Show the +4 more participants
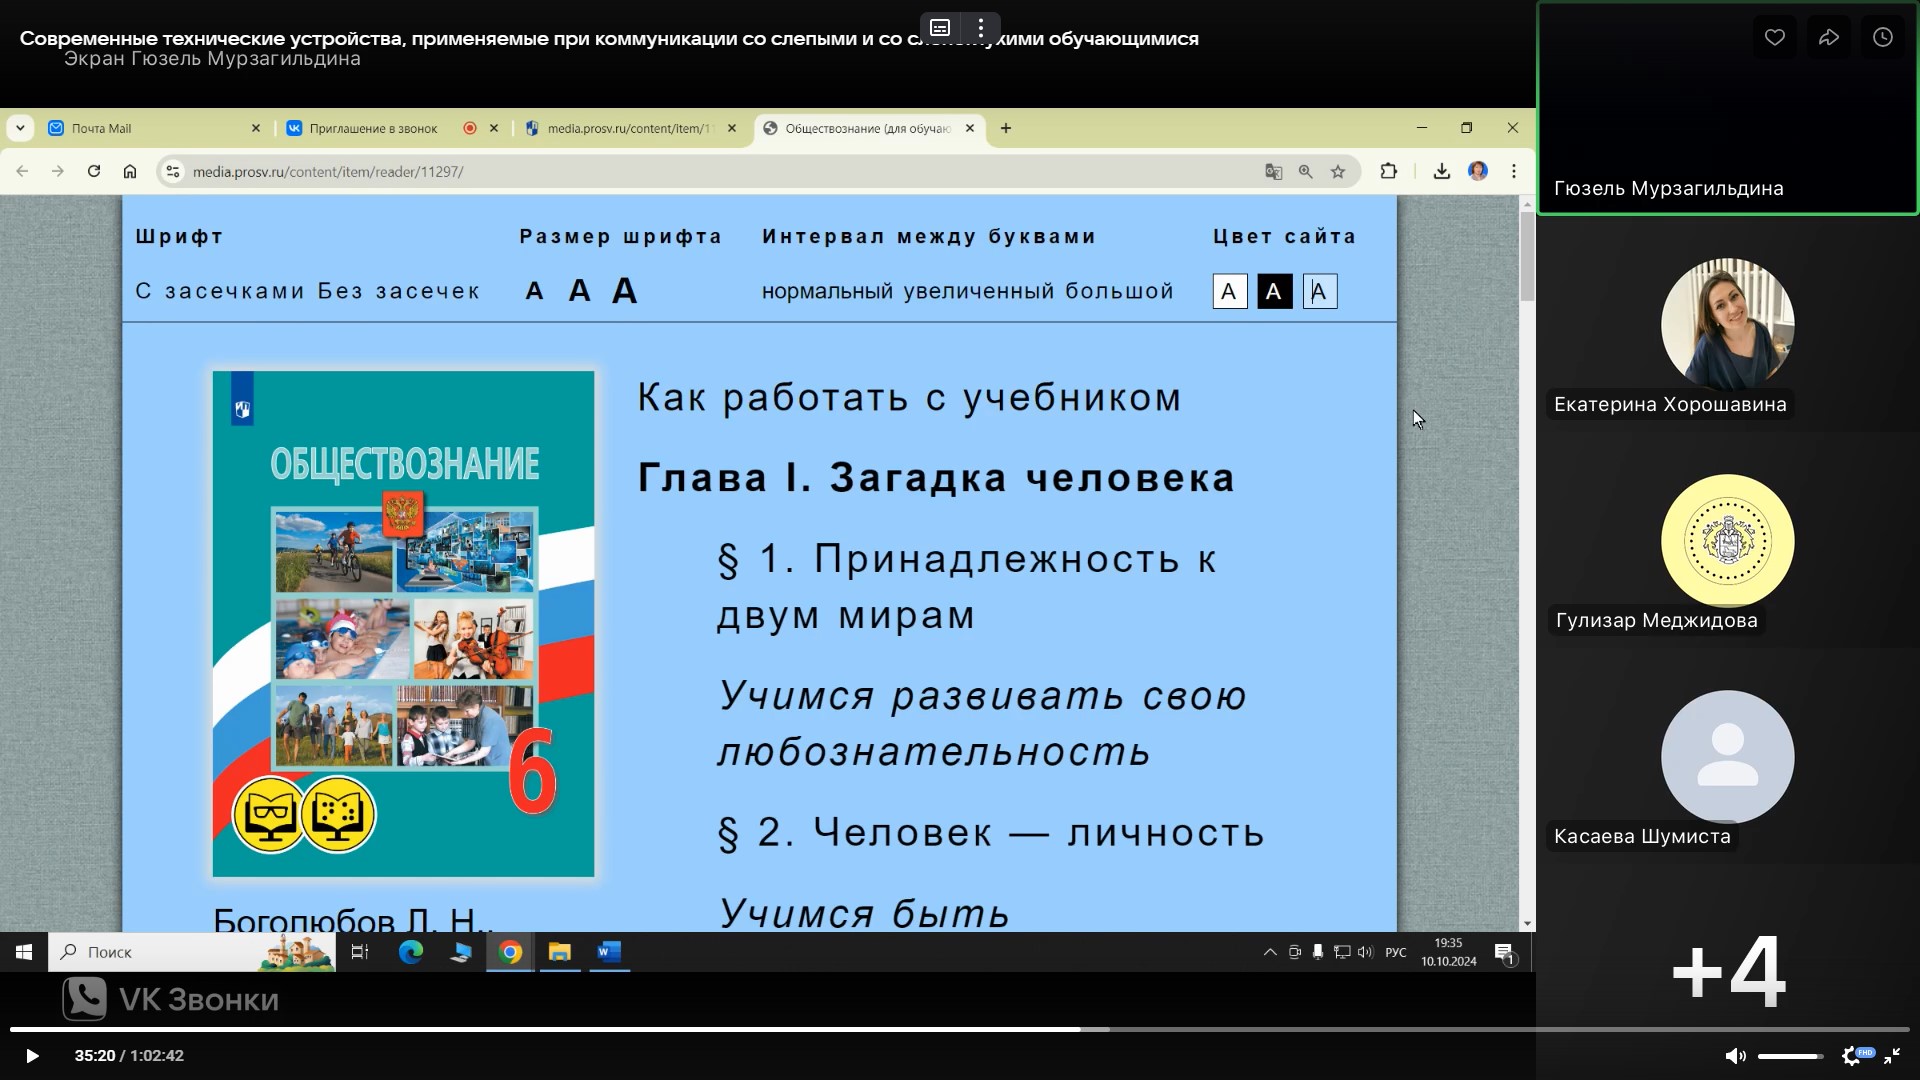 pyautogui.click(x=1727, y=971)
